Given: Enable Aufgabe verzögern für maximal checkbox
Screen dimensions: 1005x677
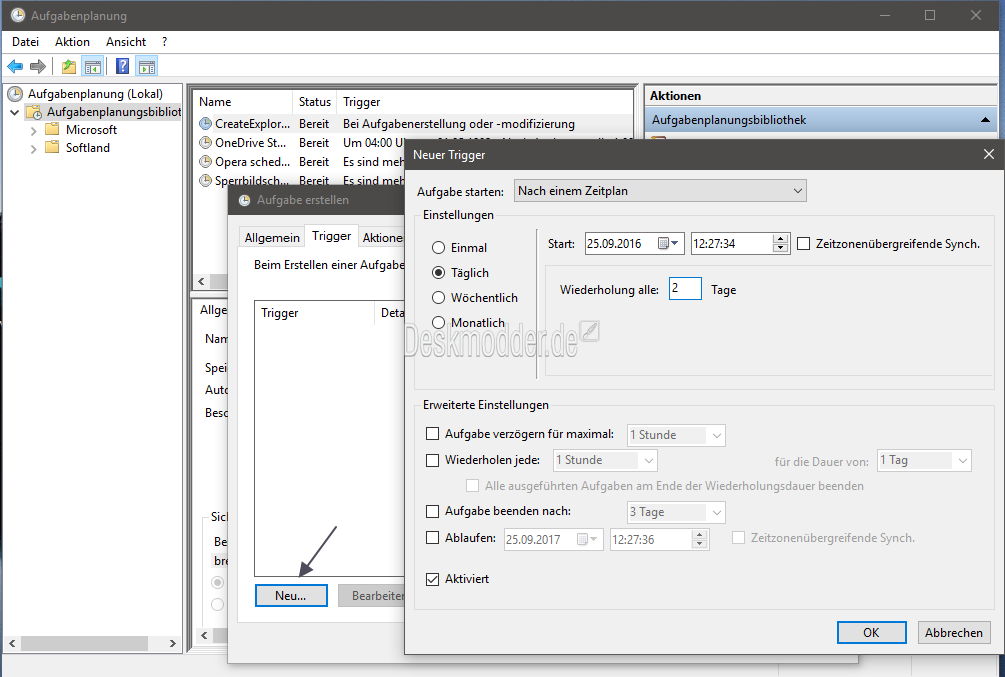Looking at the screenshot, I should coord(433,434).
